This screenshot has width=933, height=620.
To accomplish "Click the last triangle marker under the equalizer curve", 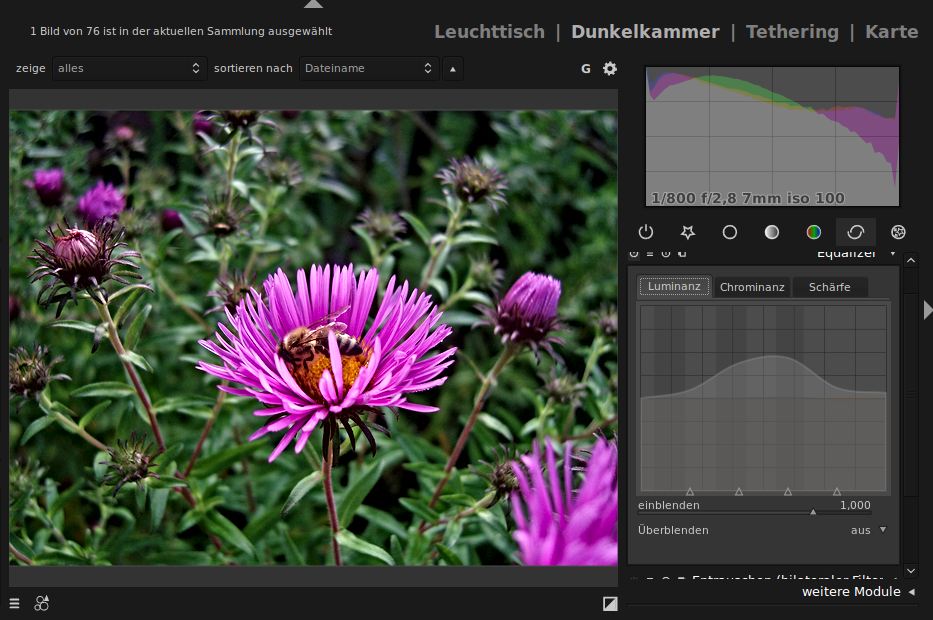I will coord(837,491).
